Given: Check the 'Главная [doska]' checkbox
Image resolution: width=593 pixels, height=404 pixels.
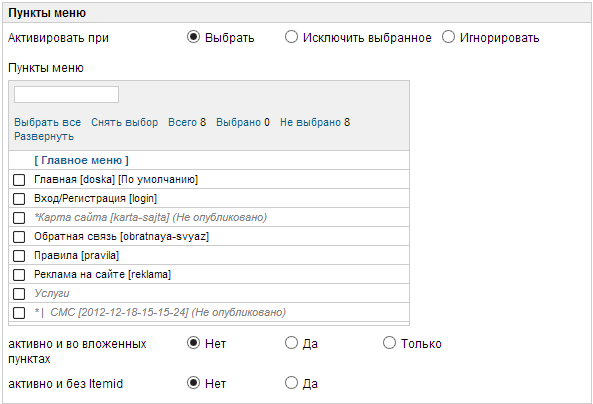Looking at the screenshot, I should coord(19,180).
